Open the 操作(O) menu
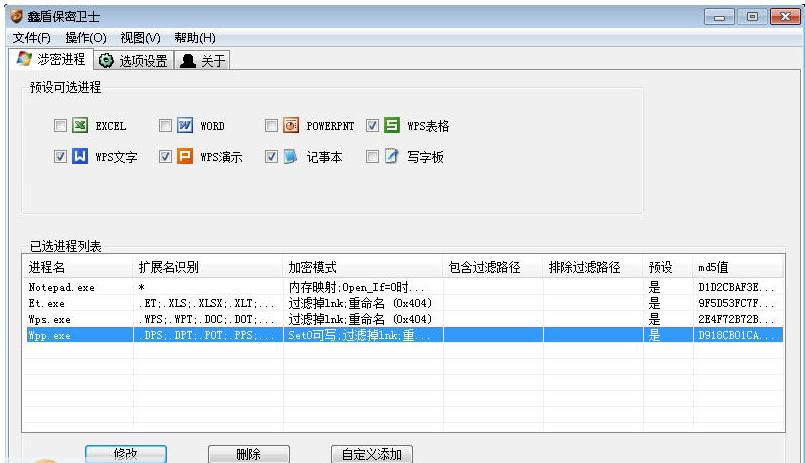Image resolution: width=805 pixels, height=463 pixels. coord(85,38)
